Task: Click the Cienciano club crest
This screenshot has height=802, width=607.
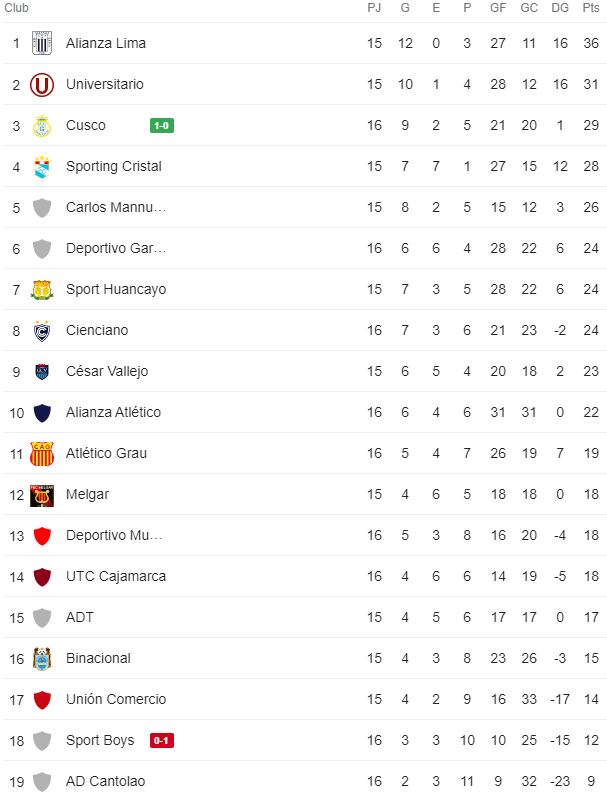Action: (42, 331)
